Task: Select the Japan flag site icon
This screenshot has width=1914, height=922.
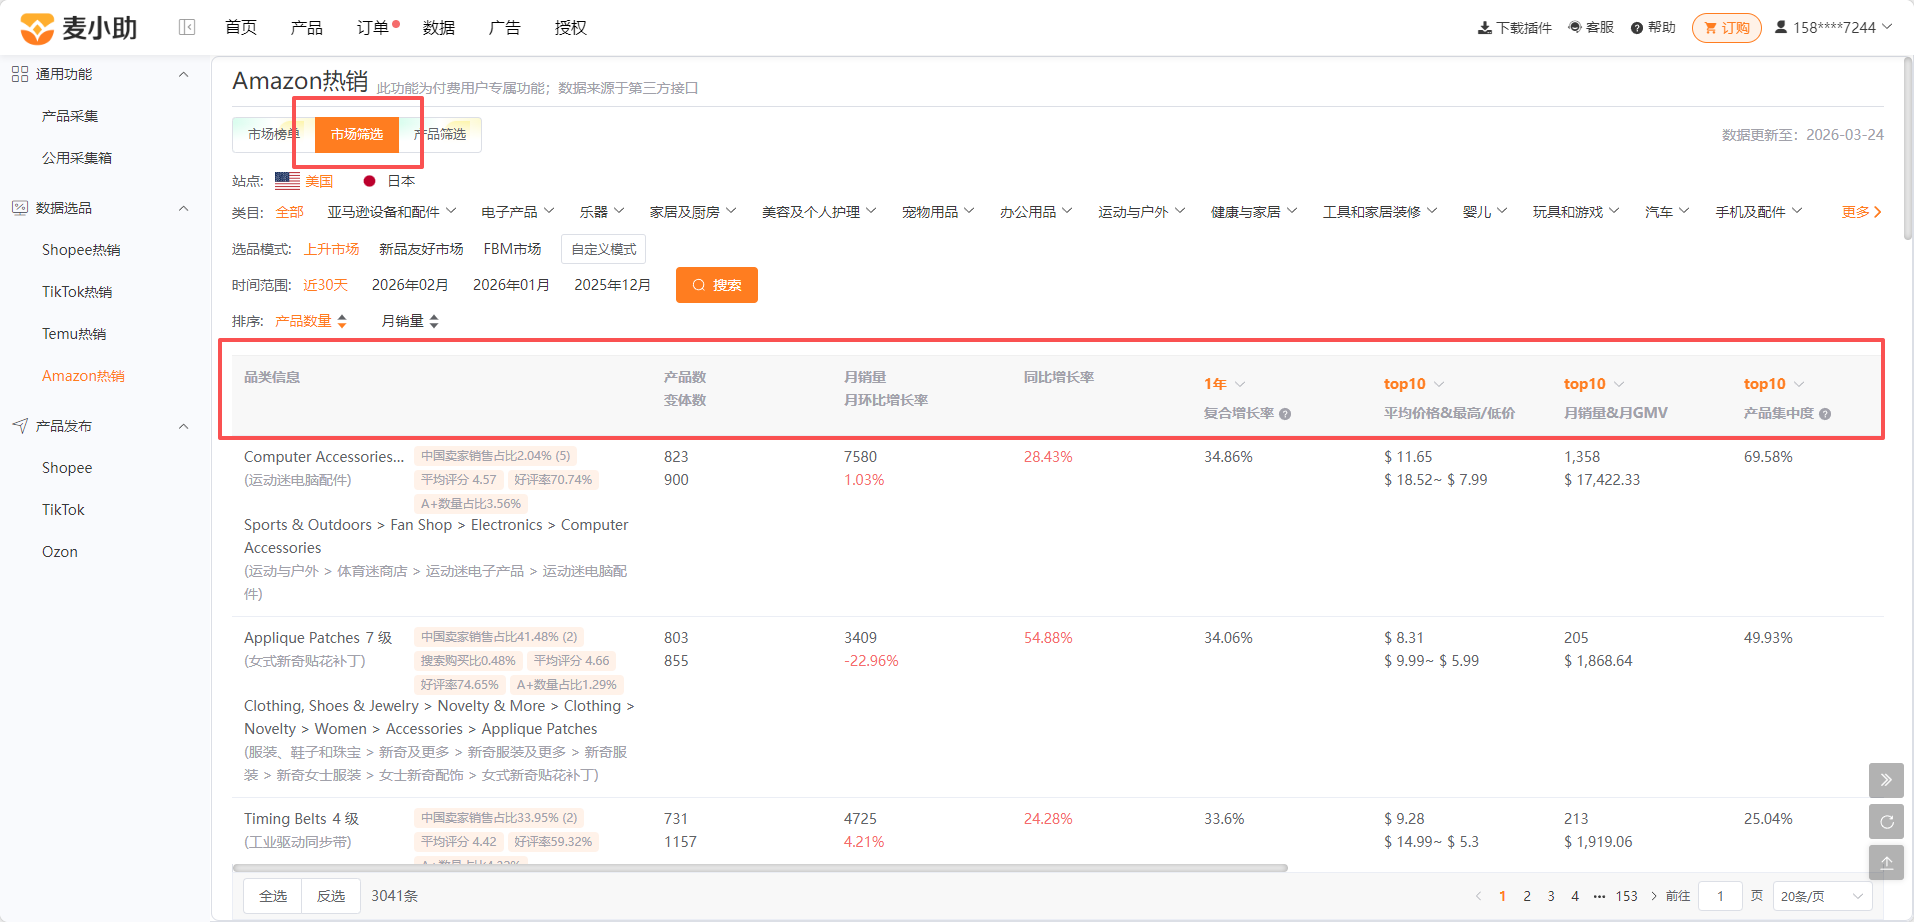Action: tap(369, 181)
